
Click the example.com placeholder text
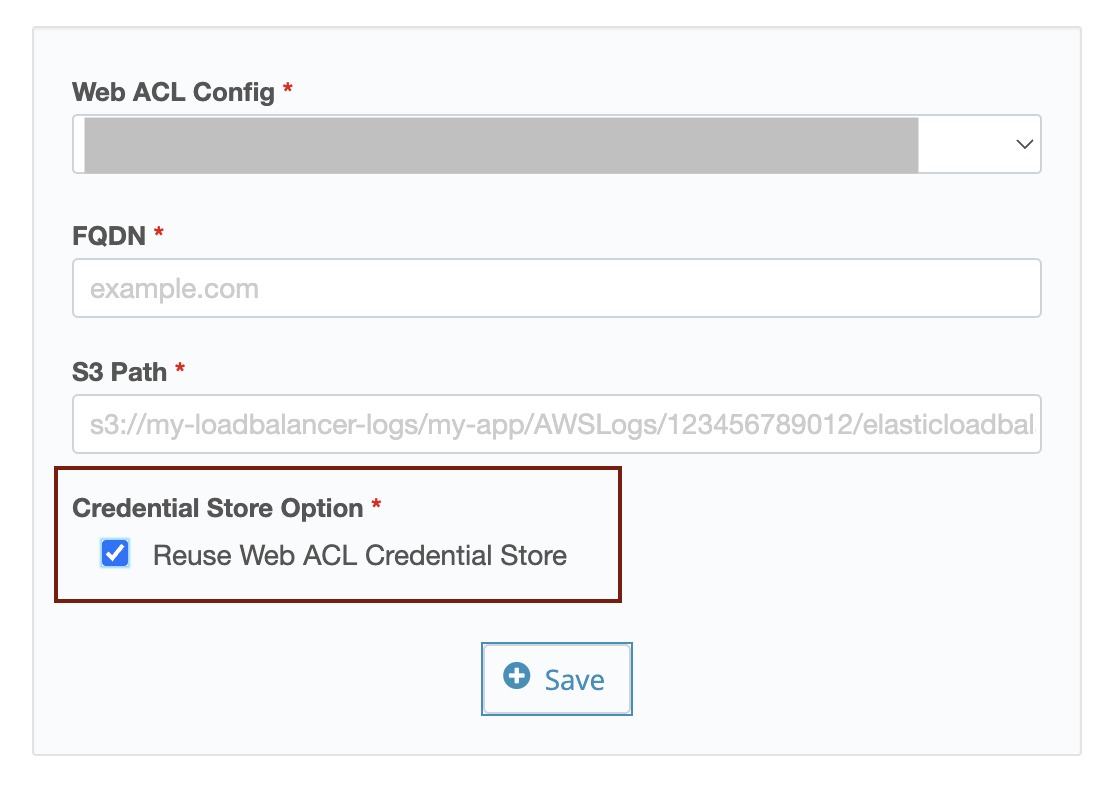[x=174, y=289]
